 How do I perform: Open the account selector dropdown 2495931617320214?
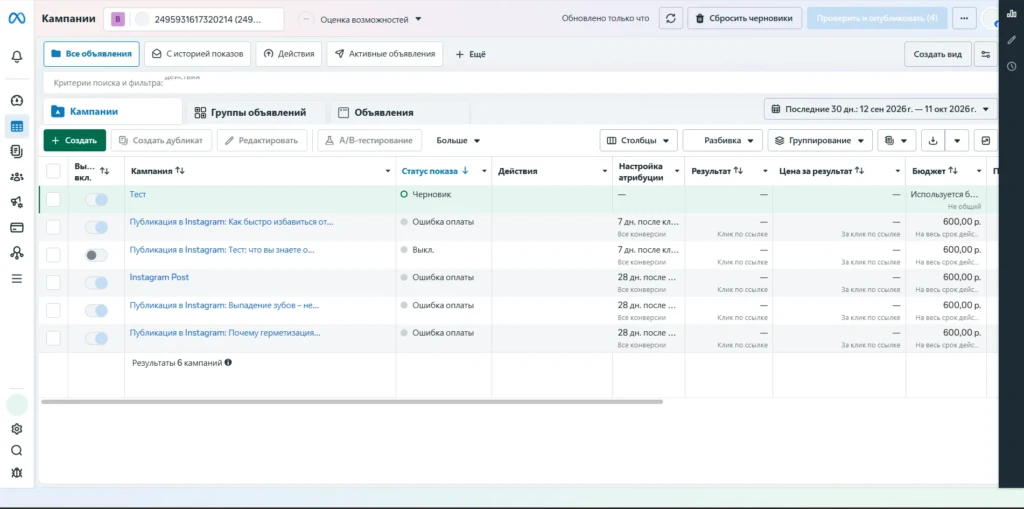point(194,19)
